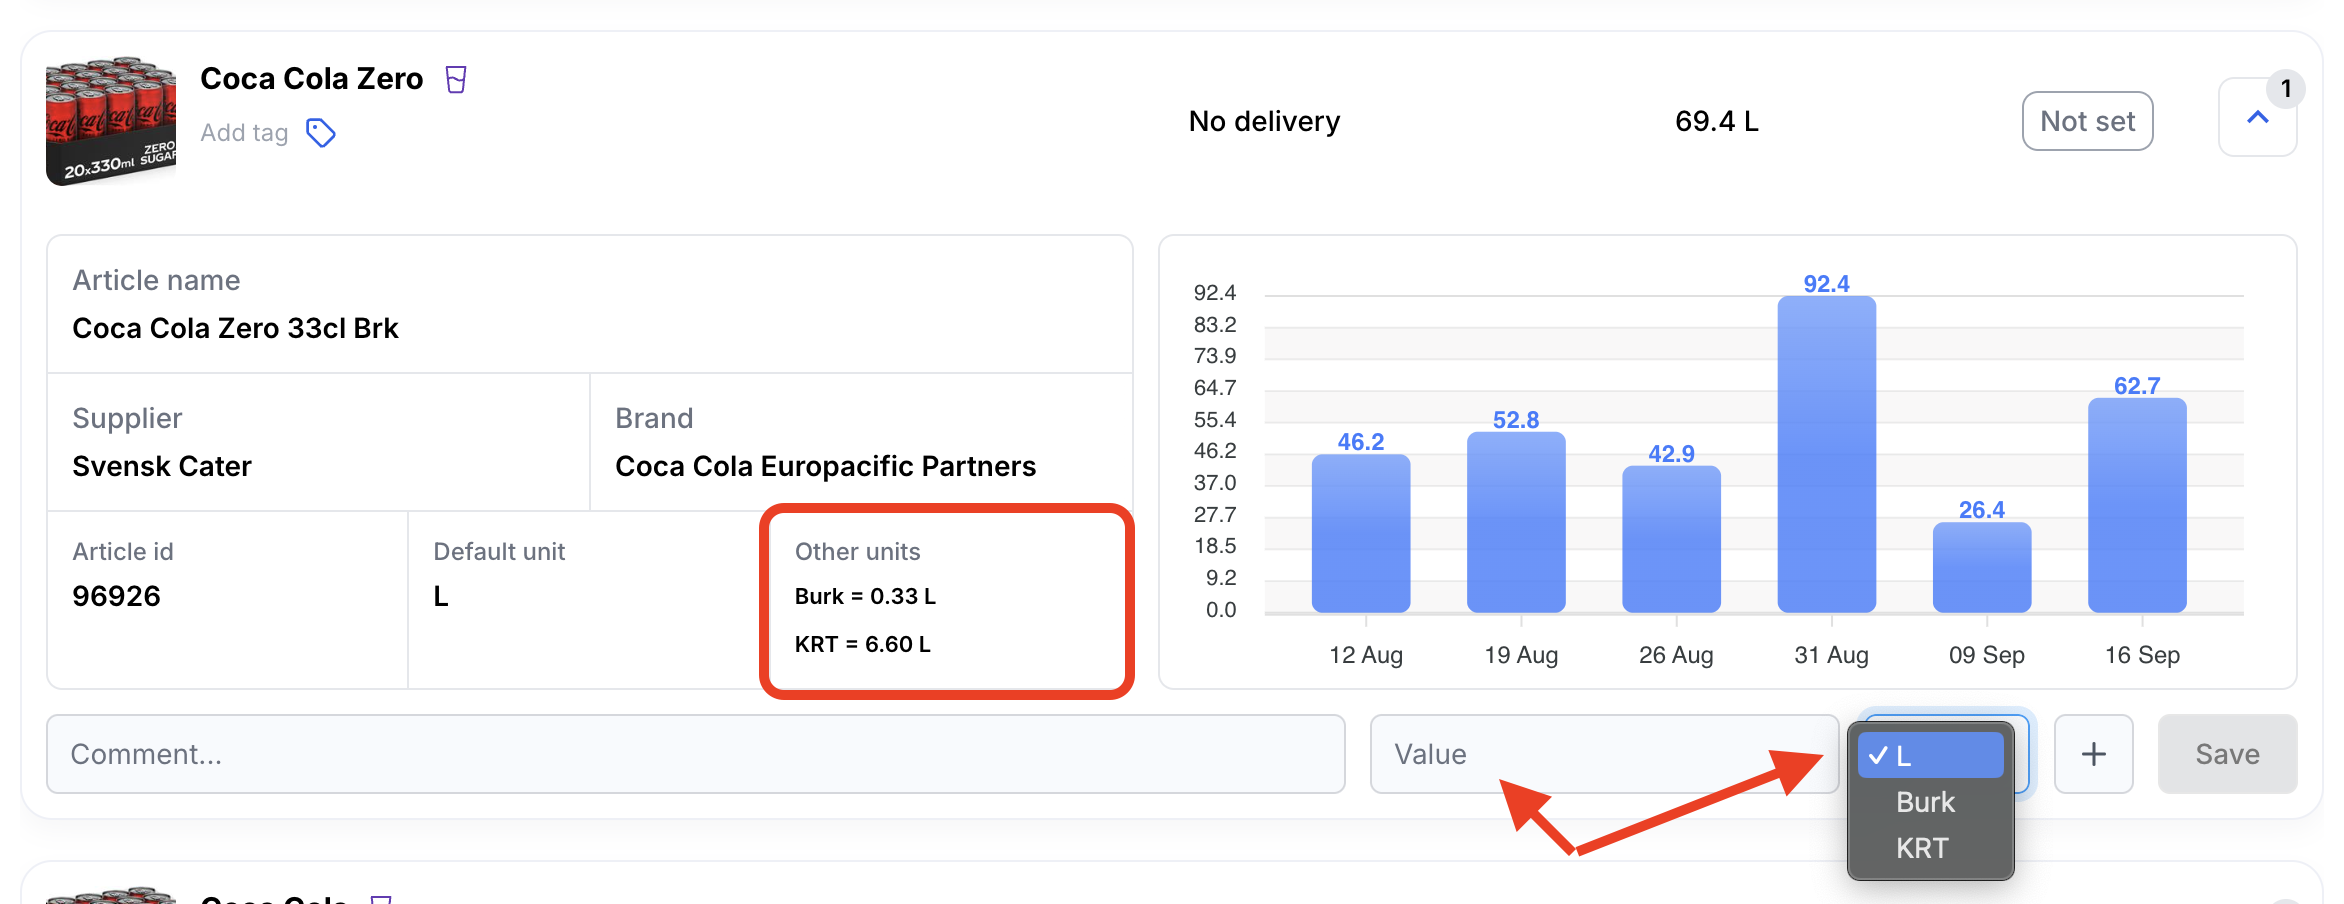Click the plus button next to unit selector
Image resolution: width=2344 pixels, height=904 pixels.
click(x=2093, y=754)
